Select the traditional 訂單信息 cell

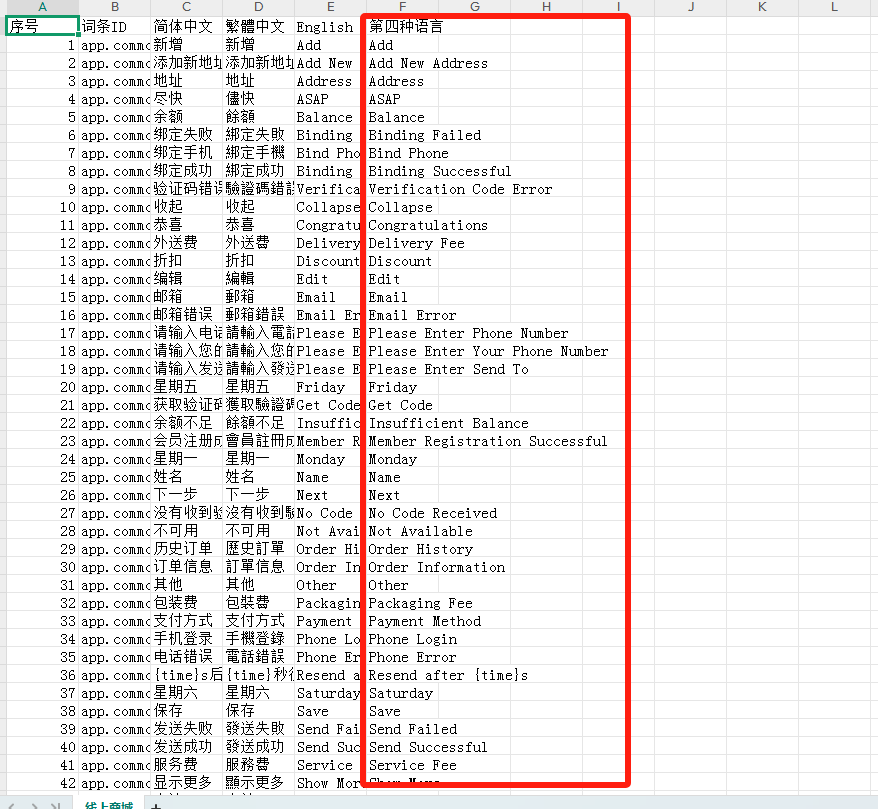tap(258, 567)
